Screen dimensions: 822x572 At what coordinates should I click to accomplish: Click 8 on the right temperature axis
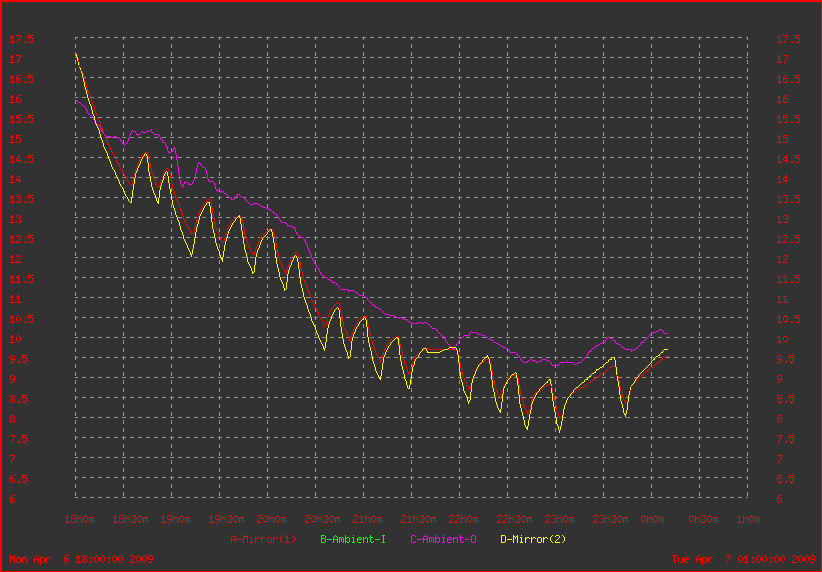[x=779, y=419]
